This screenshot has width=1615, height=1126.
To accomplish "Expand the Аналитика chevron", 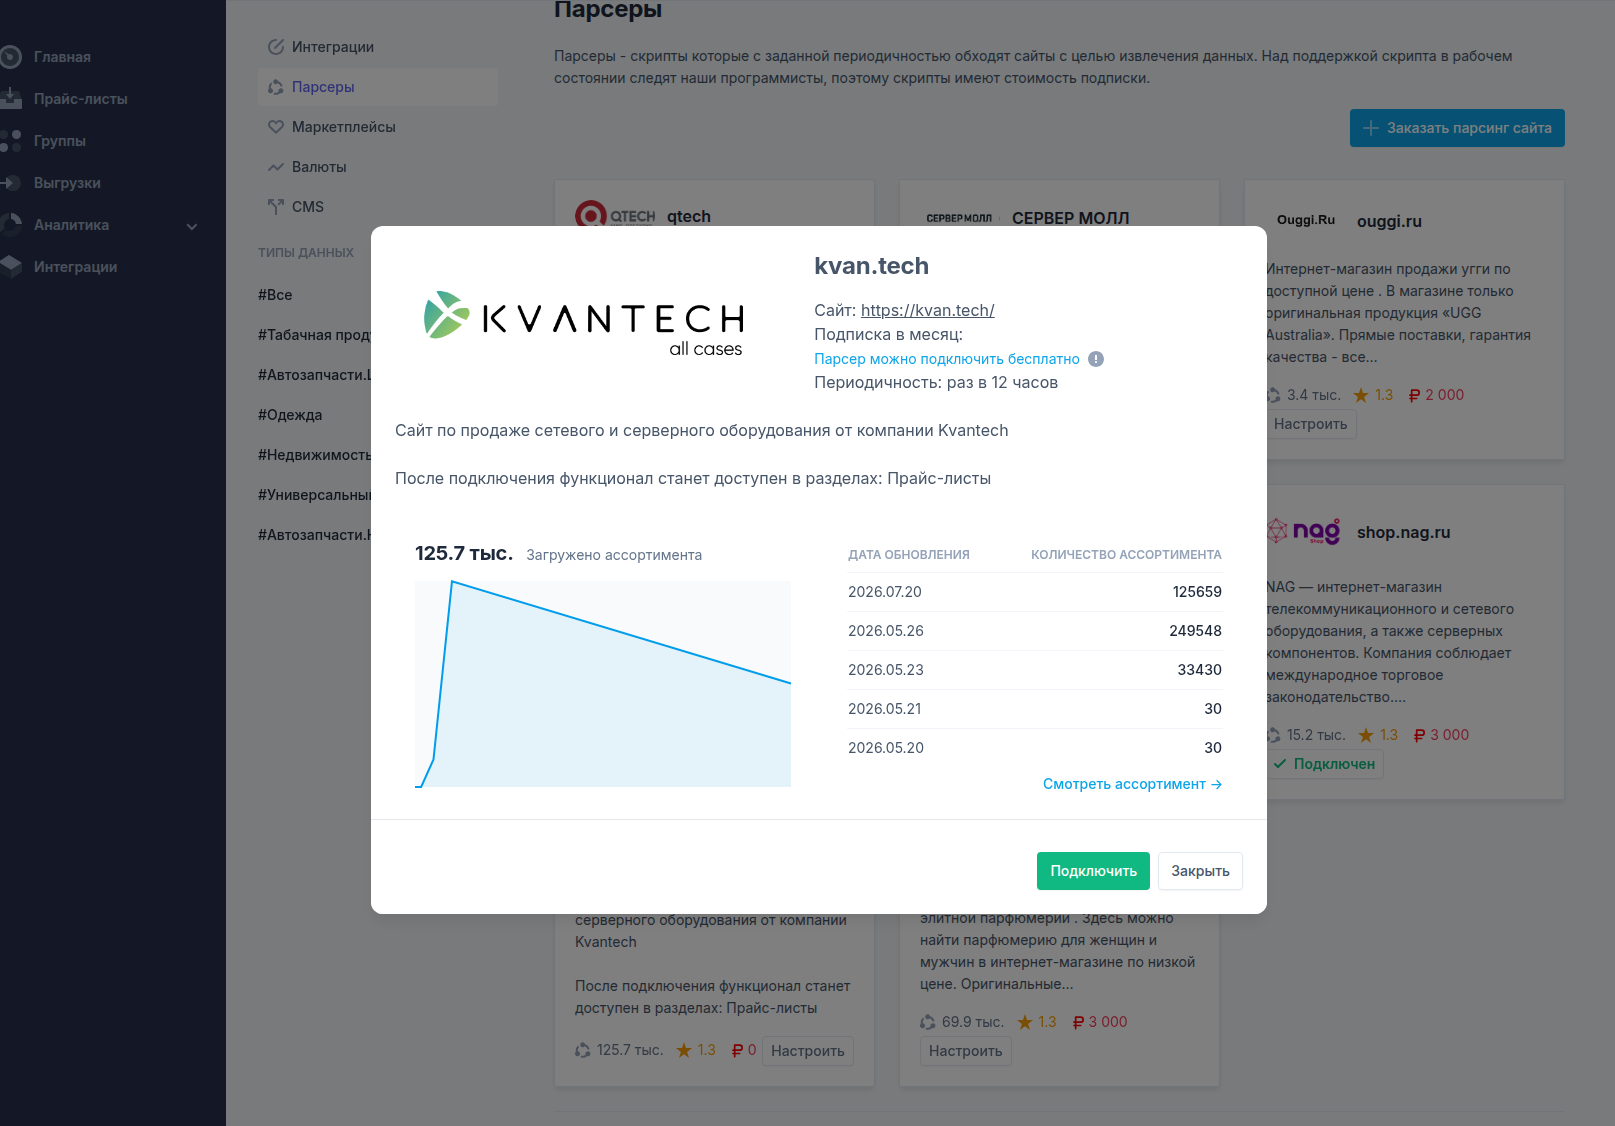I will 192,226.
